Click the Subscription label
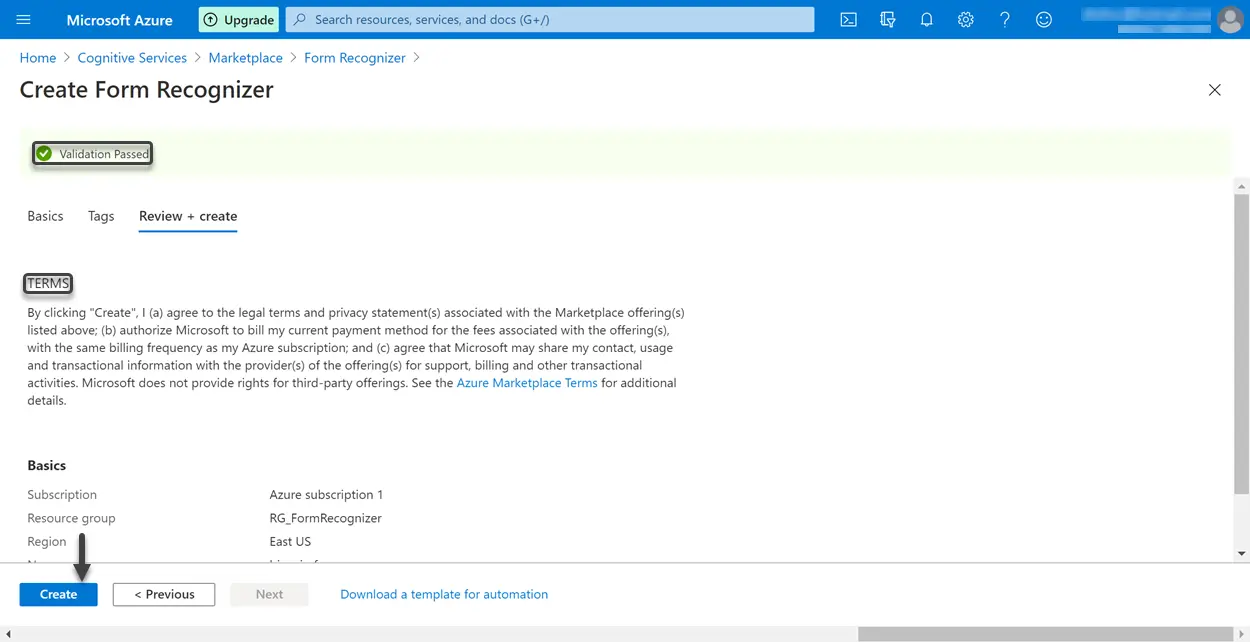Image resolution: width=1250 pixels, height=642 pixels. [62, 495]
